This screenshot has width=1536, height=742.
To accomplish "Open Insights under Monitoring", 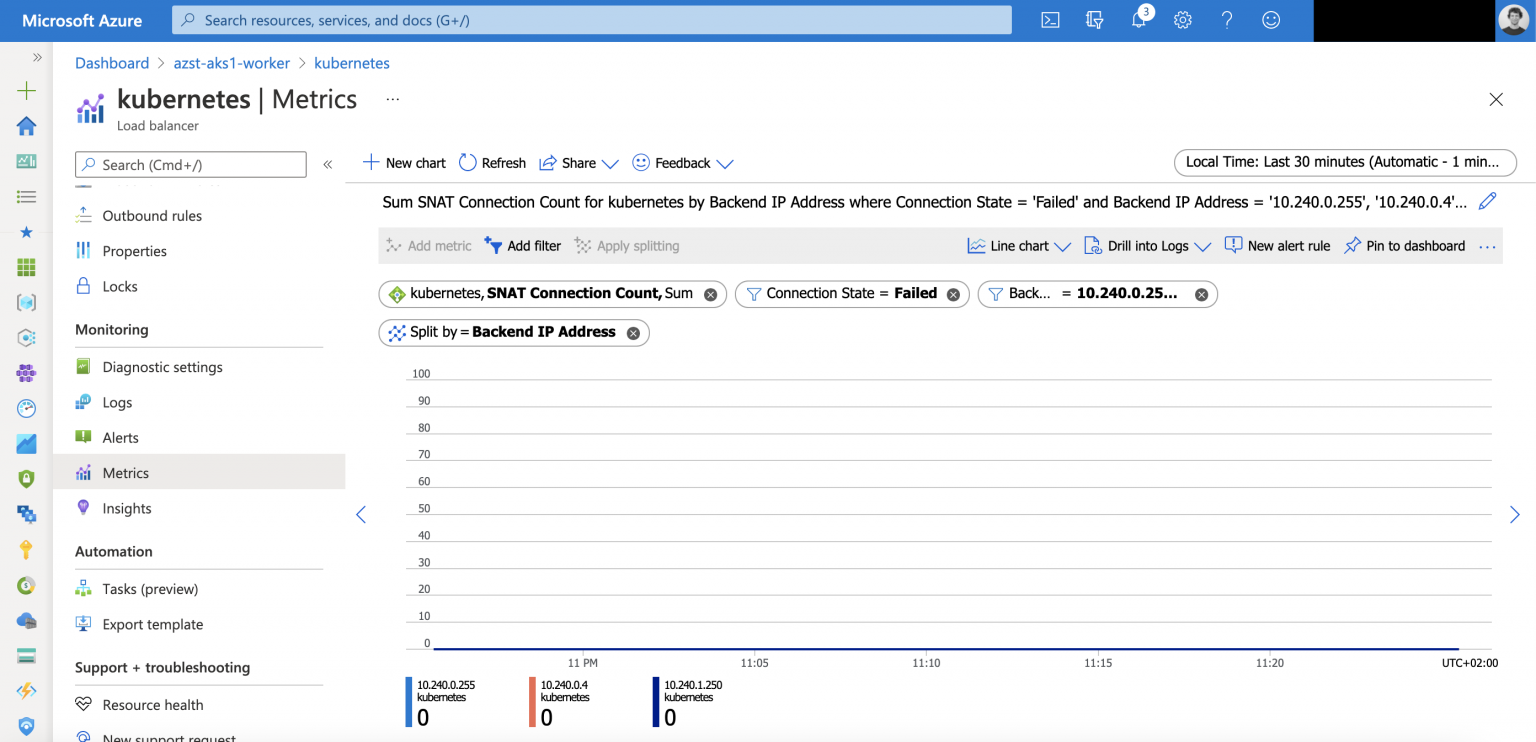I will click(127, 508).
